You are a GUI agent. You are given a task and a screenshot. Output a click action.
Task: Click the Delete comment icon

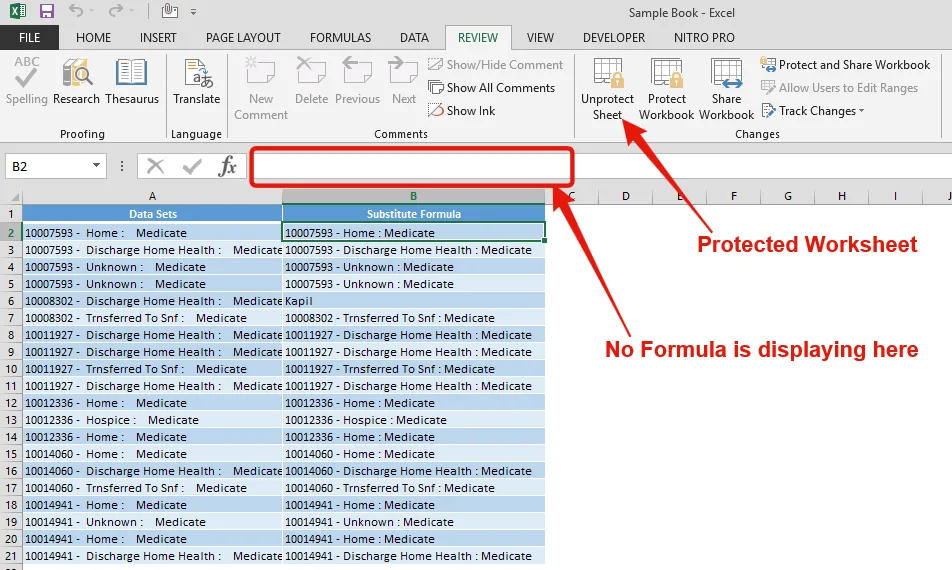311,80
